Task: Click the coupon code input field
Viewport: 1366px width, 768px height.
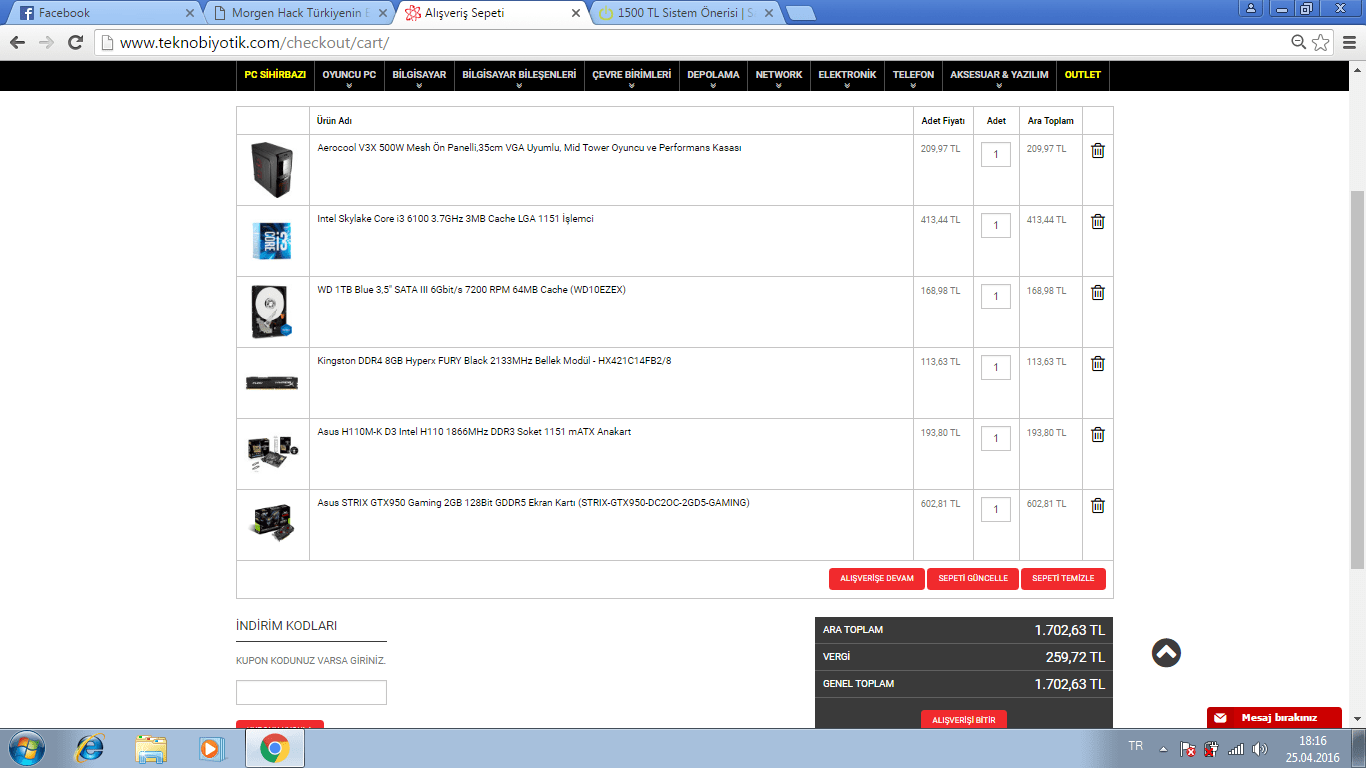Action: pyautogui.click(x=311, y=692)
